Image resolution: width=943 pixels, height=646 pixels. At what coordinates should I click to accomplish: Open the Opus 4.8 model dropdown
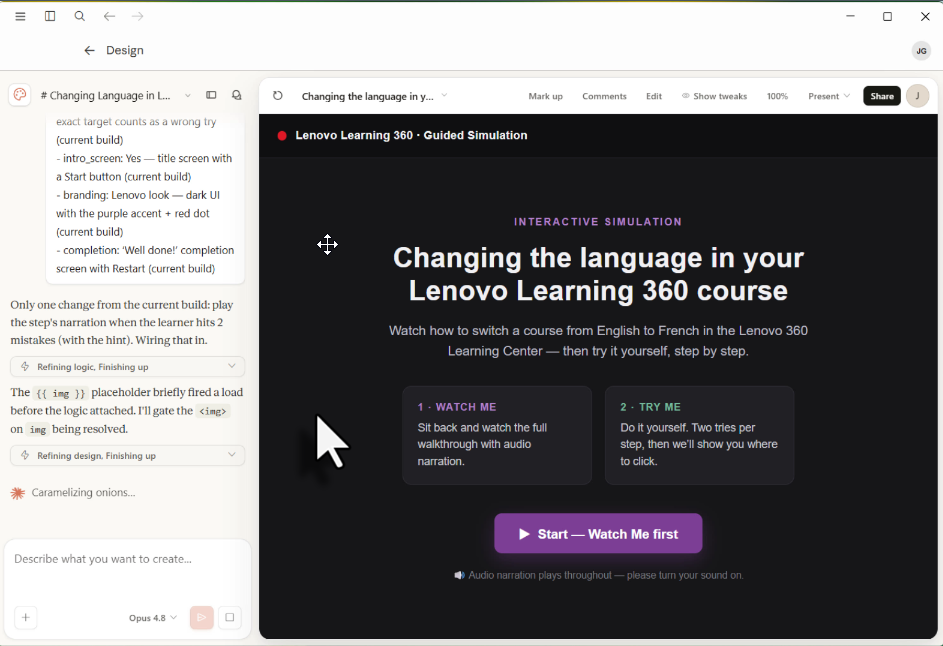[x=153, y=618]
